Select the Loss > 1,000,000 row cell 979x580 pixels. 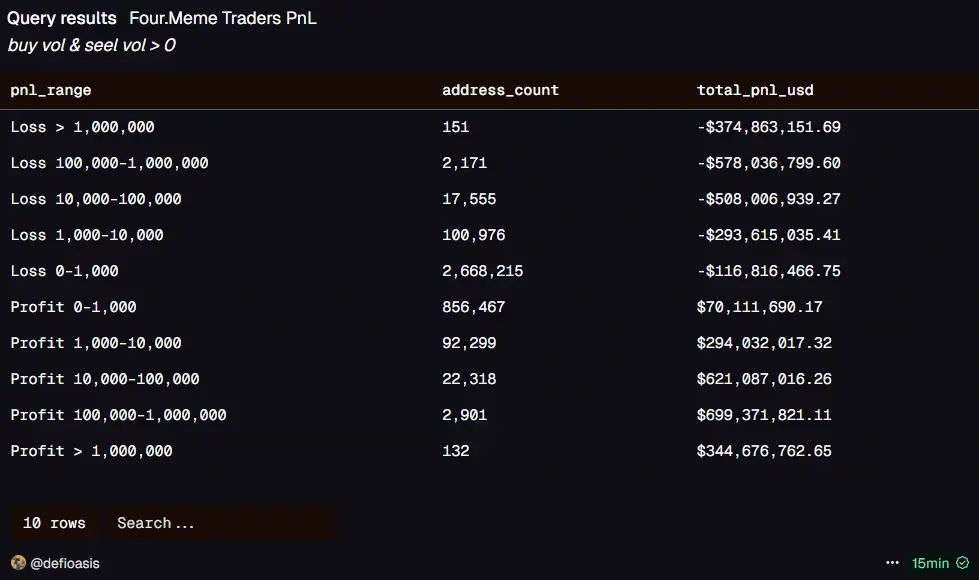82,127
